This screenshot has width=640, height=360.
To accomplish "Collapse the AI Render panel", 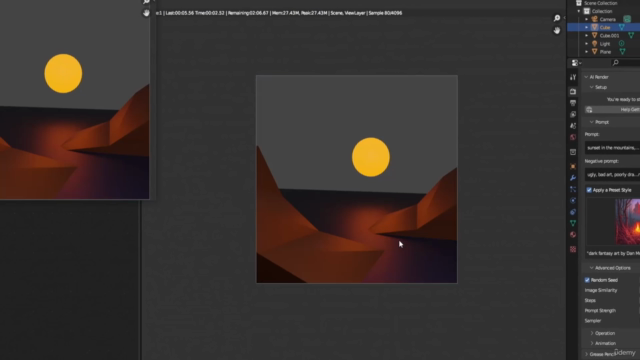I will (587, 77).
